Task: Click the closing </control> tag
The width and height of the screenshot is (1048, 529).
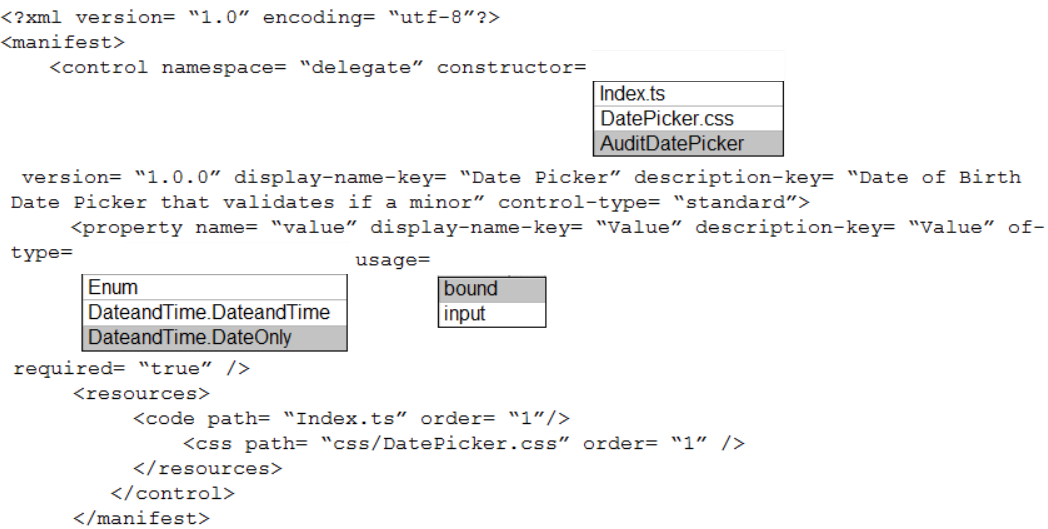Action: click(172, 493)
